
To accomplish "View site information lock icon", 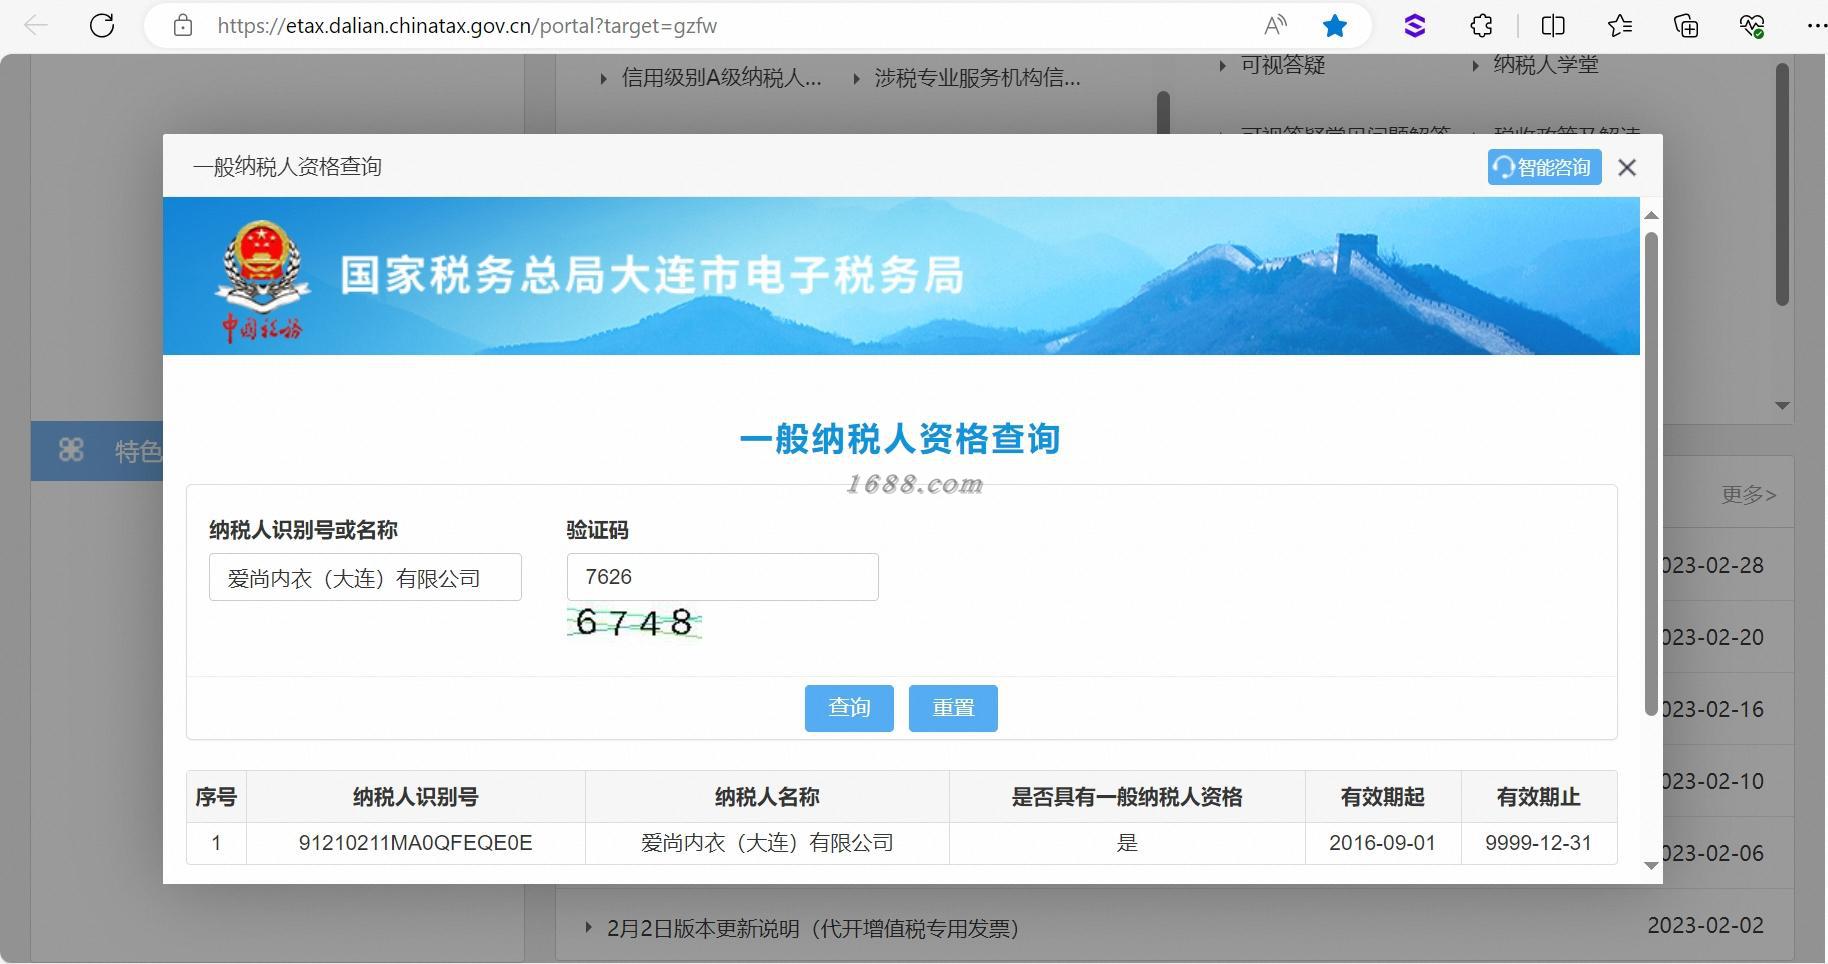I will 182,26.
